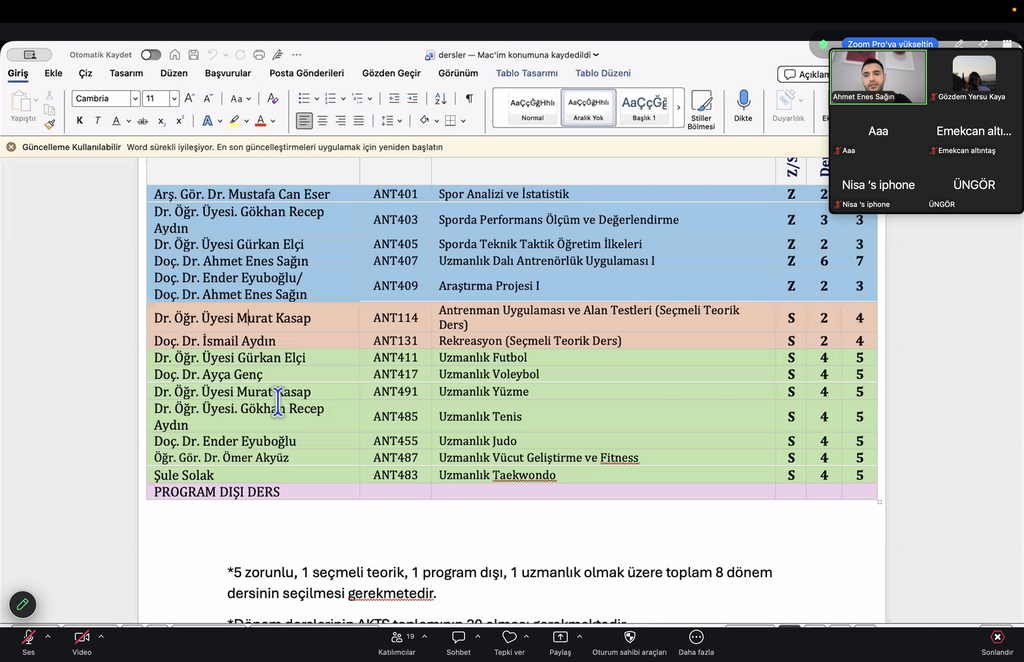Click the Sonlandır end meeting button
1024x662 pixels.
(997, 642)
